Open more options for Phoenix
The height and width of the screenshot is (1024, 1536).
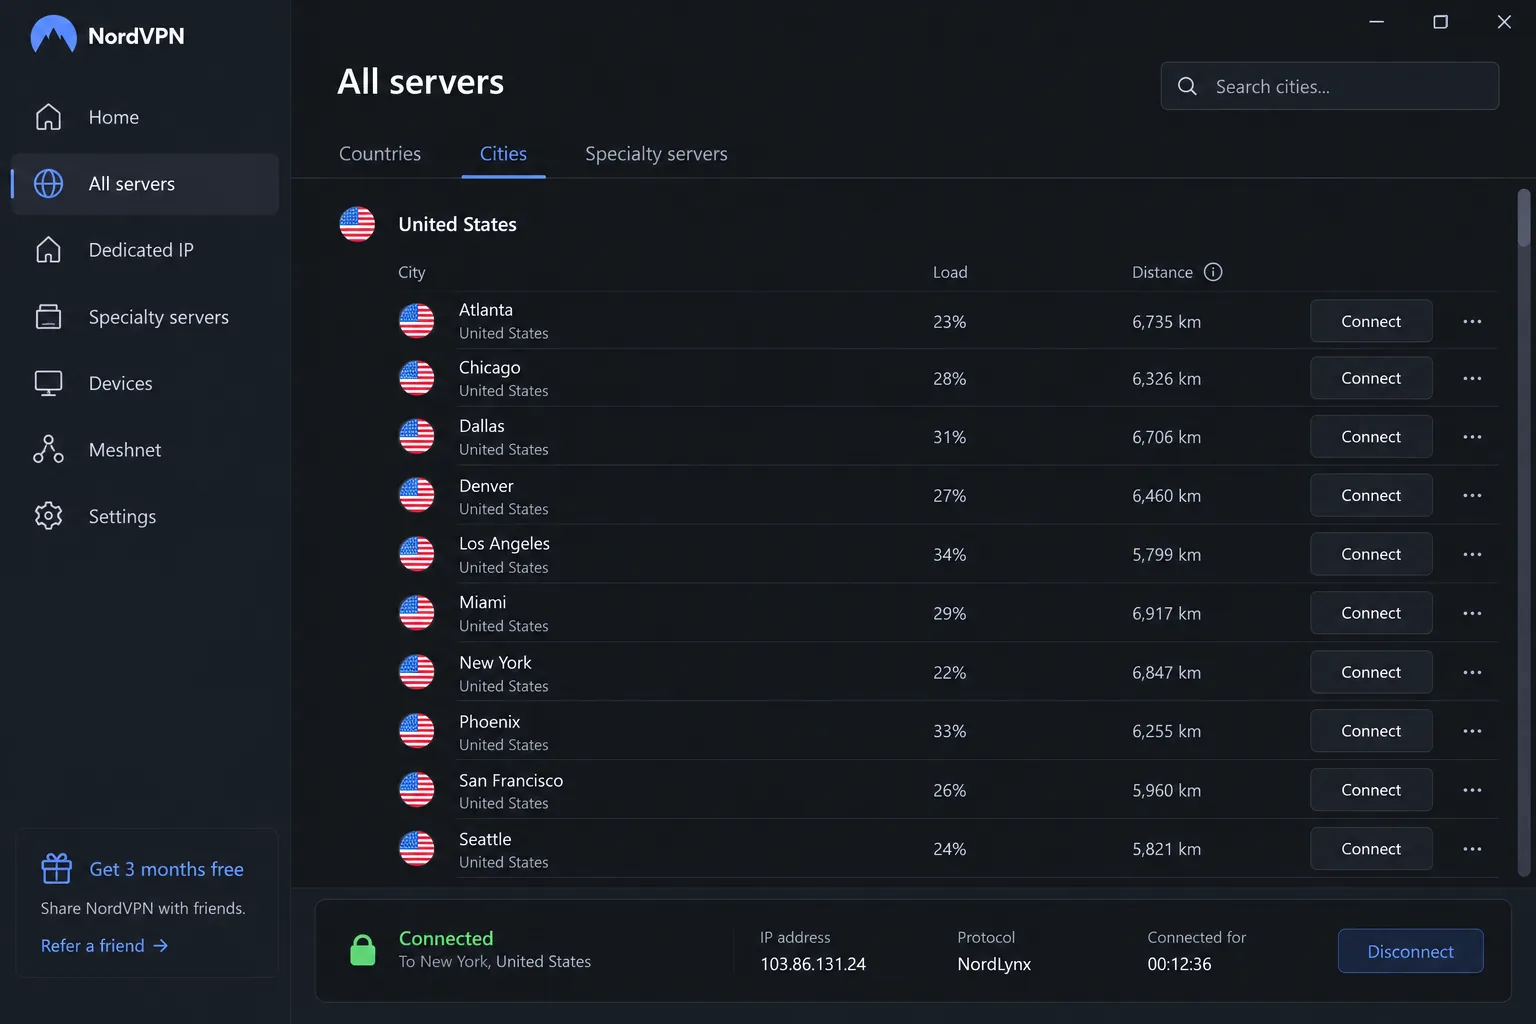pos(1472,731)
